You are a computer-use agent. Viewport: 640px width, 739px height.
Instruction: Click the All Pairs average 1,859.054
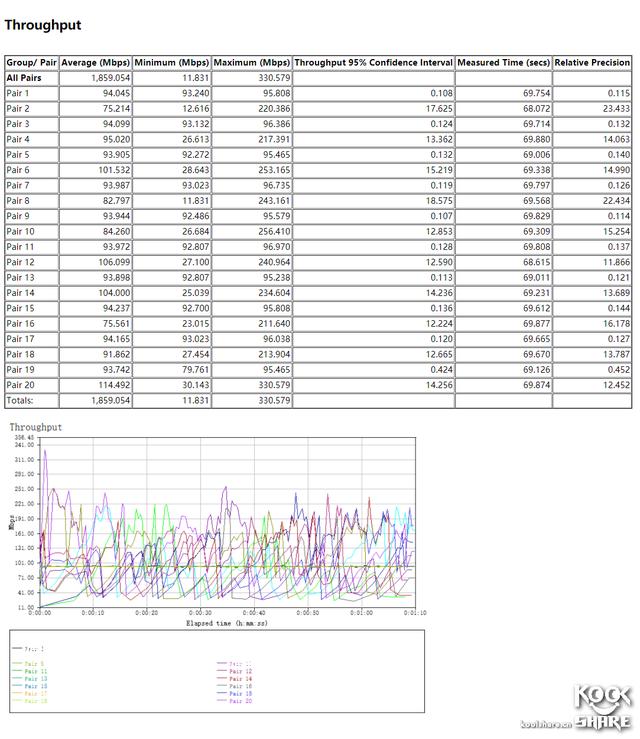click(111, 78)
